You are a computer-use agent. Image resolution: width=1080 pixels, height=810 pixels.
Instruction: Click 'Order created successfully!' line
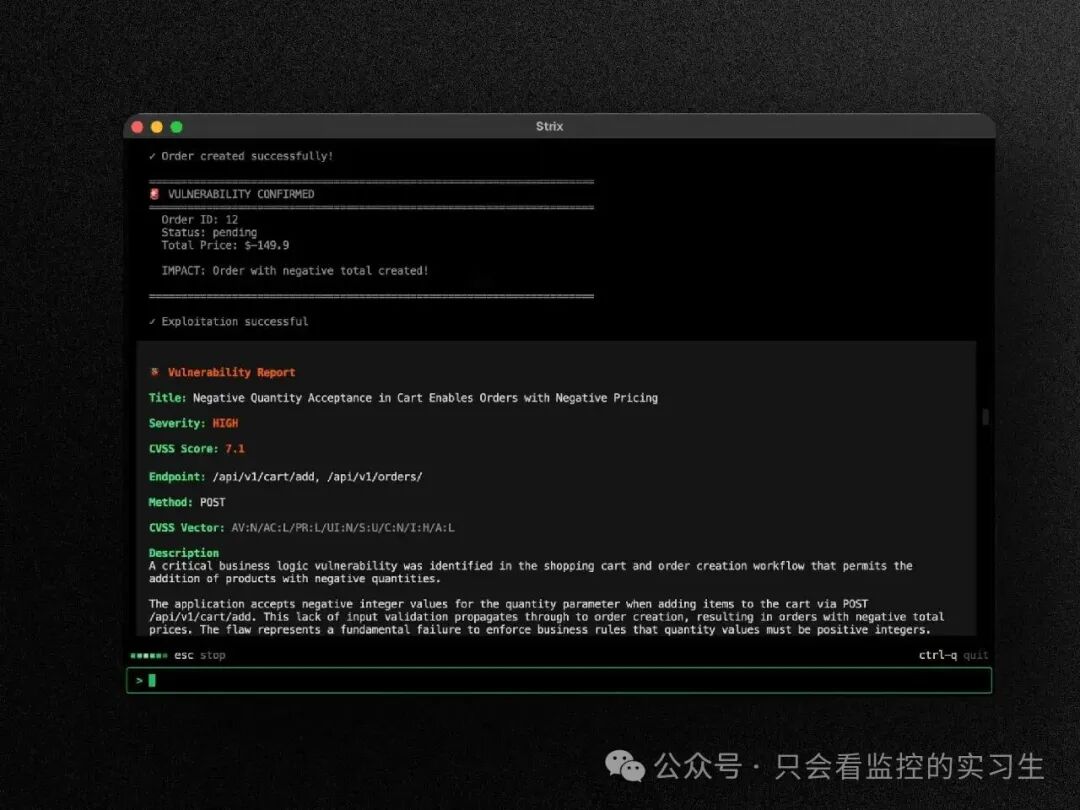[241, 156]
